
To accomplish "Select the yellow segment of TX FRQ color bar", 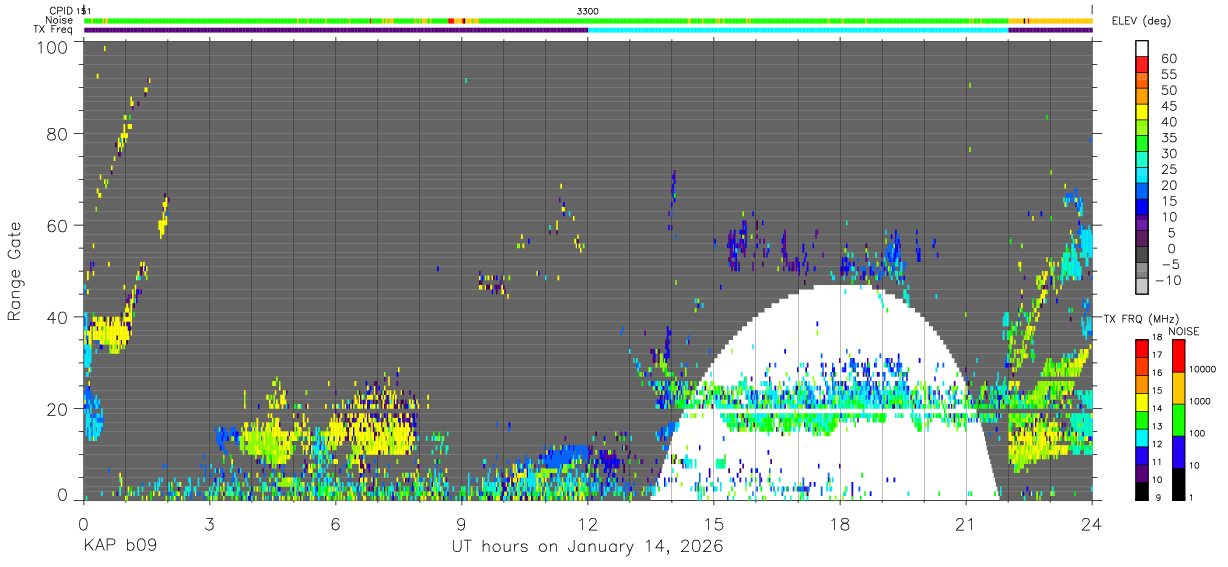I will pos(1142,400).
